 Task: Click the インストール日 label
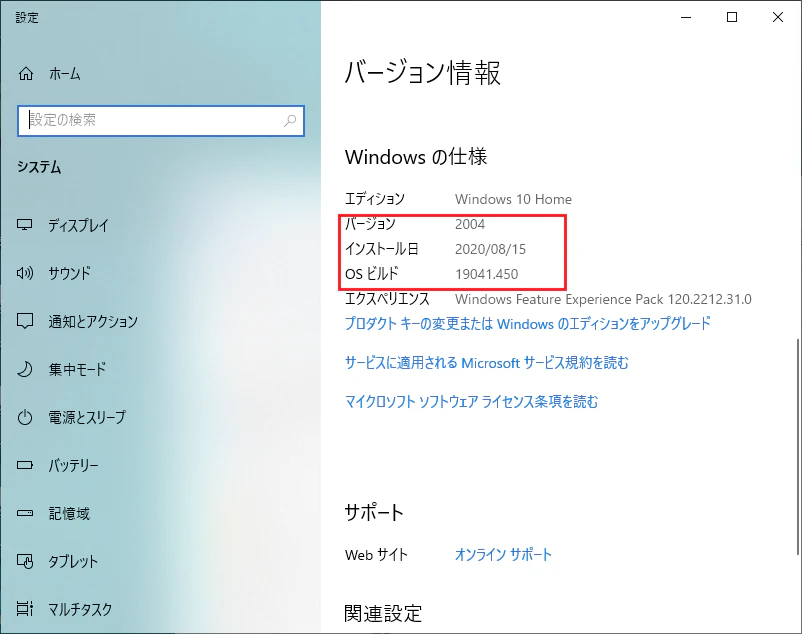point(382,249)
